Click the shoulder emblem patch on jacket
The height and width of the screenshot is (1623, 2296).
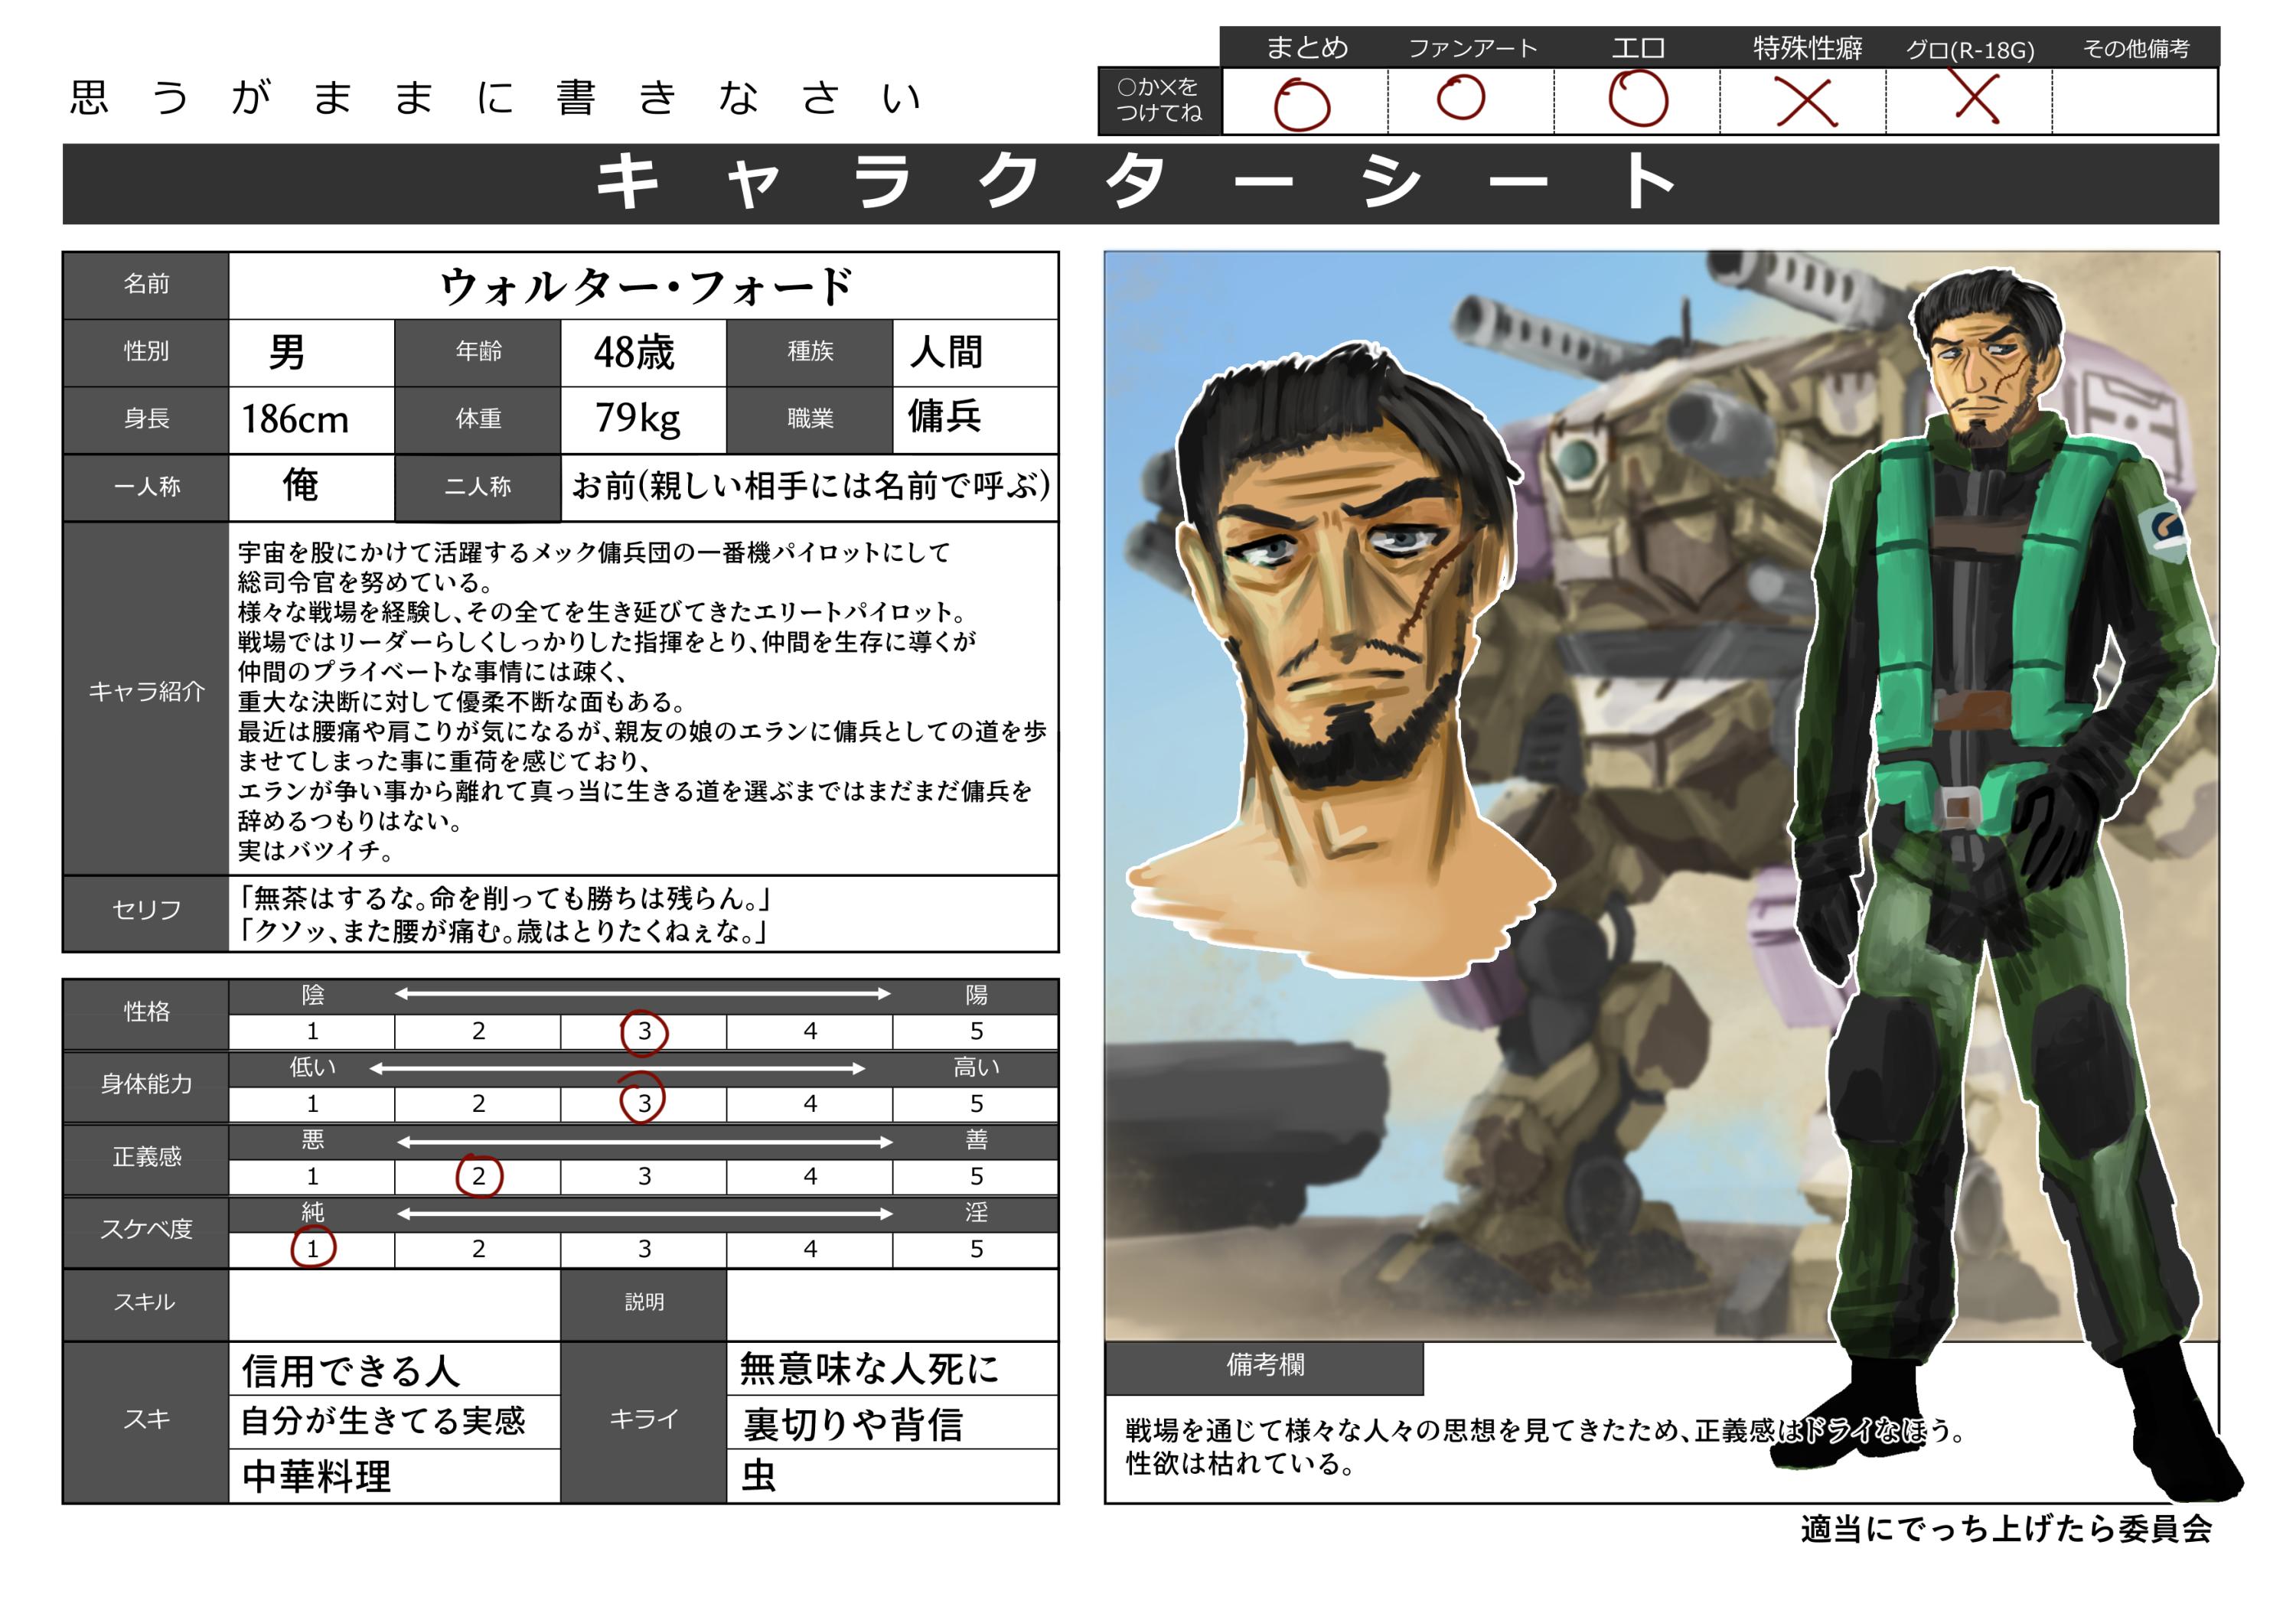[2162, 531]
